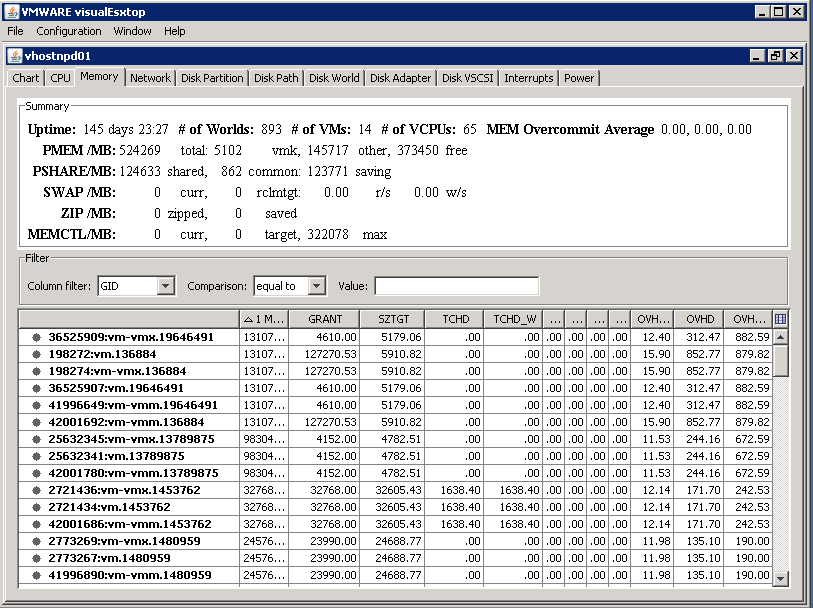813x608 pixels.
Task: Restore the vhostnpd01 inner window
Action: pyautogui.click(x=775, y=55)
